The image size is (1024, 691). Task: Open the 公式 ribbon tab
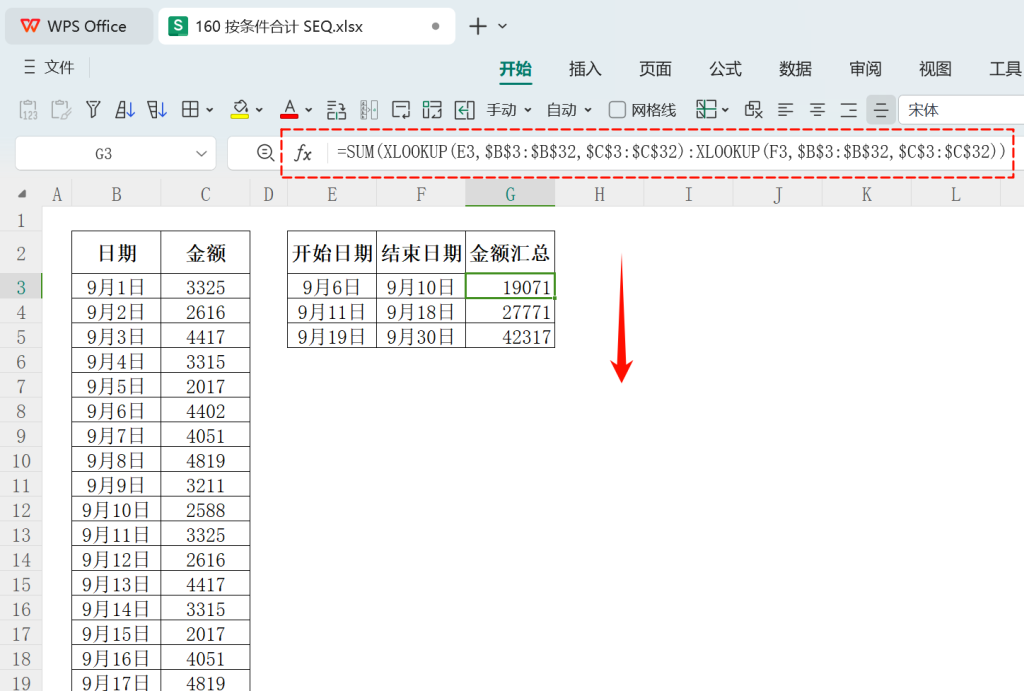pyautogui.click(x=725, y=69)
